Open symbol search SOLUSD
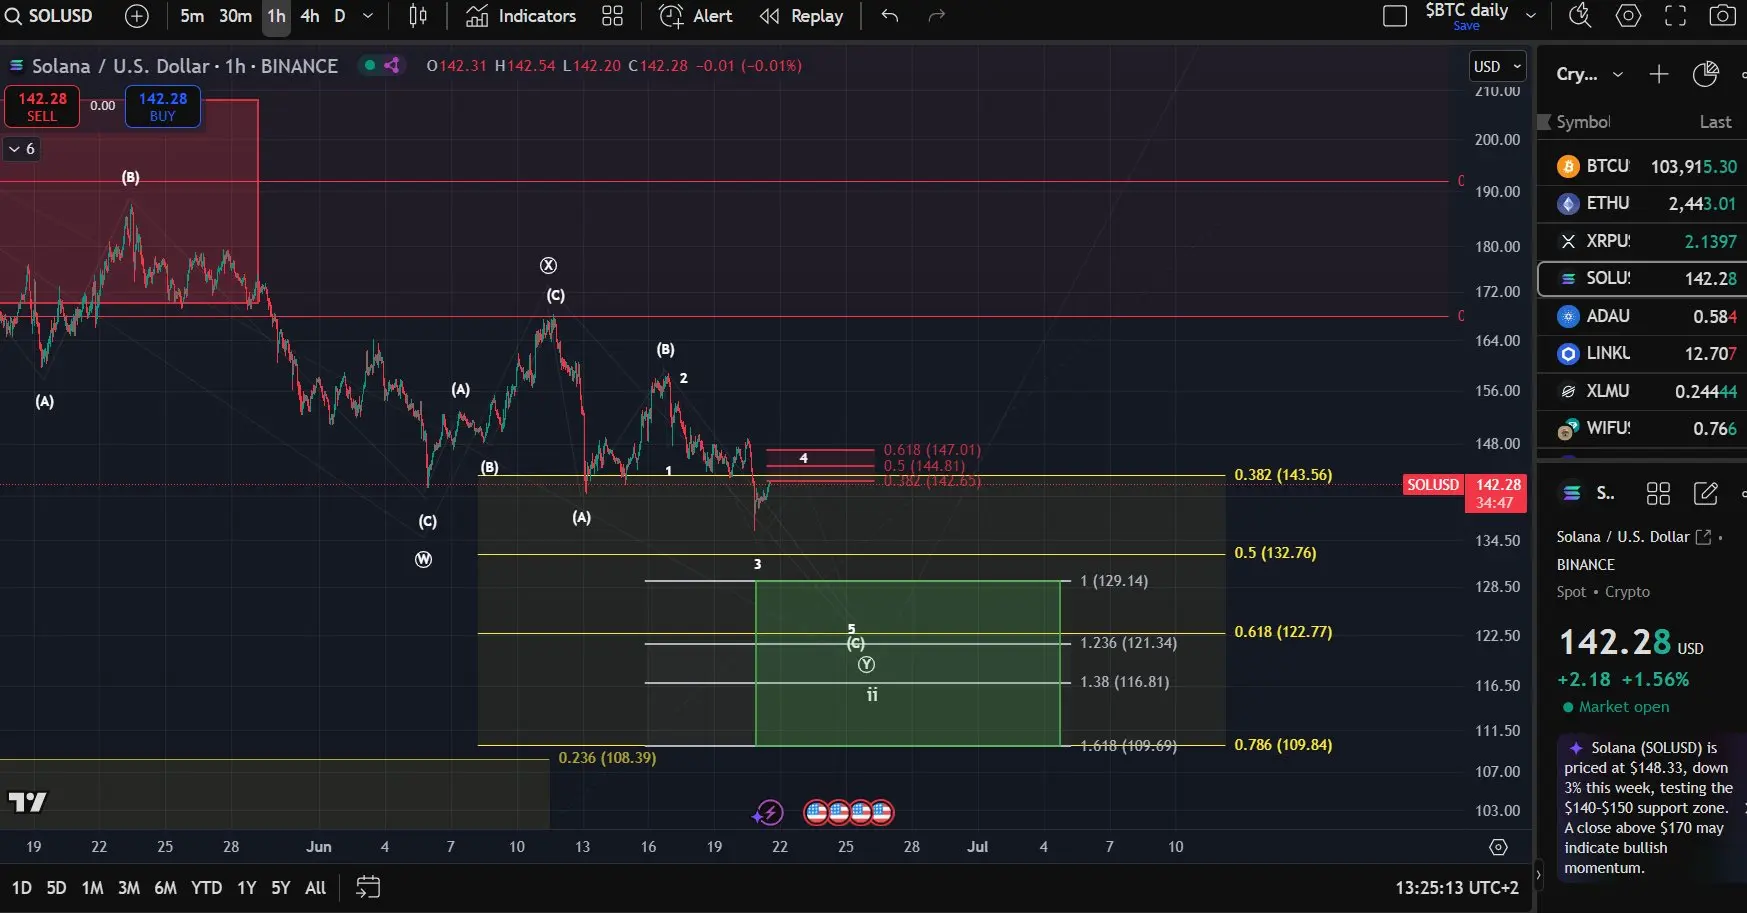1747x913 pixels. coord(50,16)
